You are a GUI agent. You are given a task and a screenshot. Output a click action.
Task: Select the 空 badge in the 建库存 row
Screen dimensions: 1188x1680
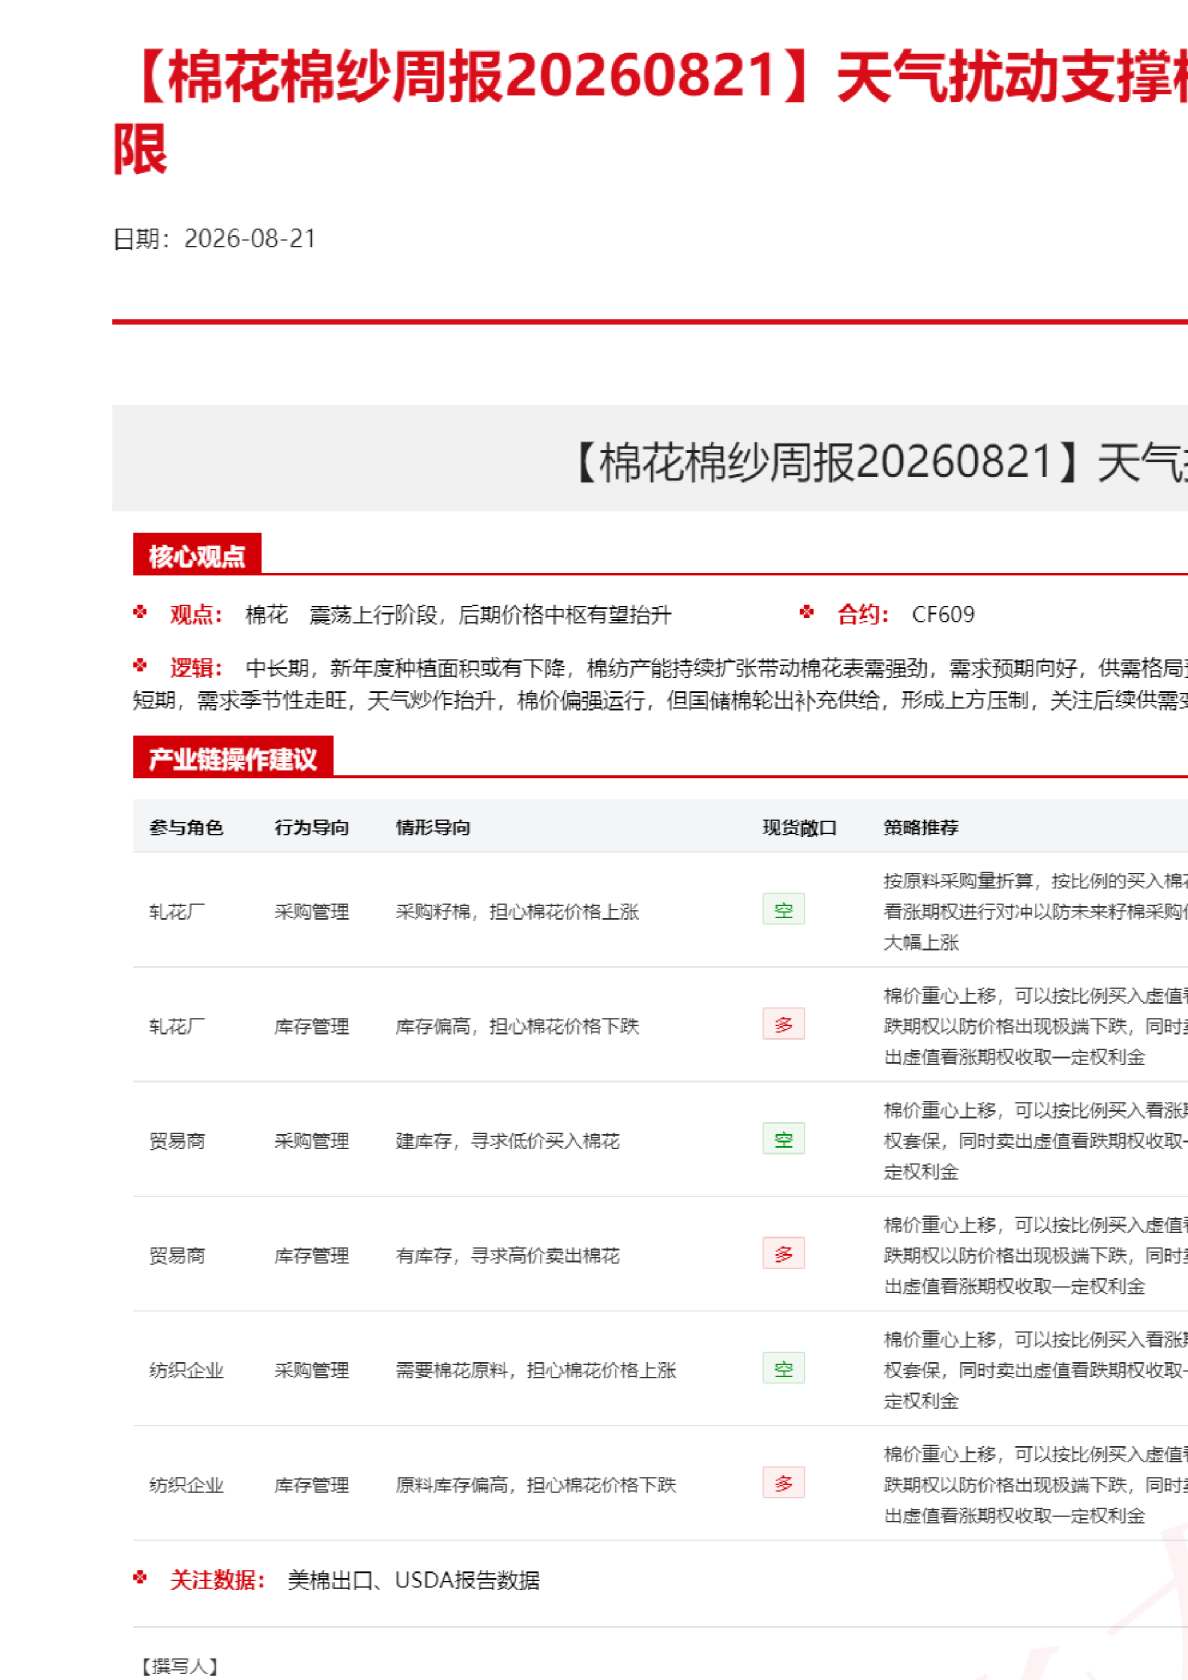coord(783,1139)
